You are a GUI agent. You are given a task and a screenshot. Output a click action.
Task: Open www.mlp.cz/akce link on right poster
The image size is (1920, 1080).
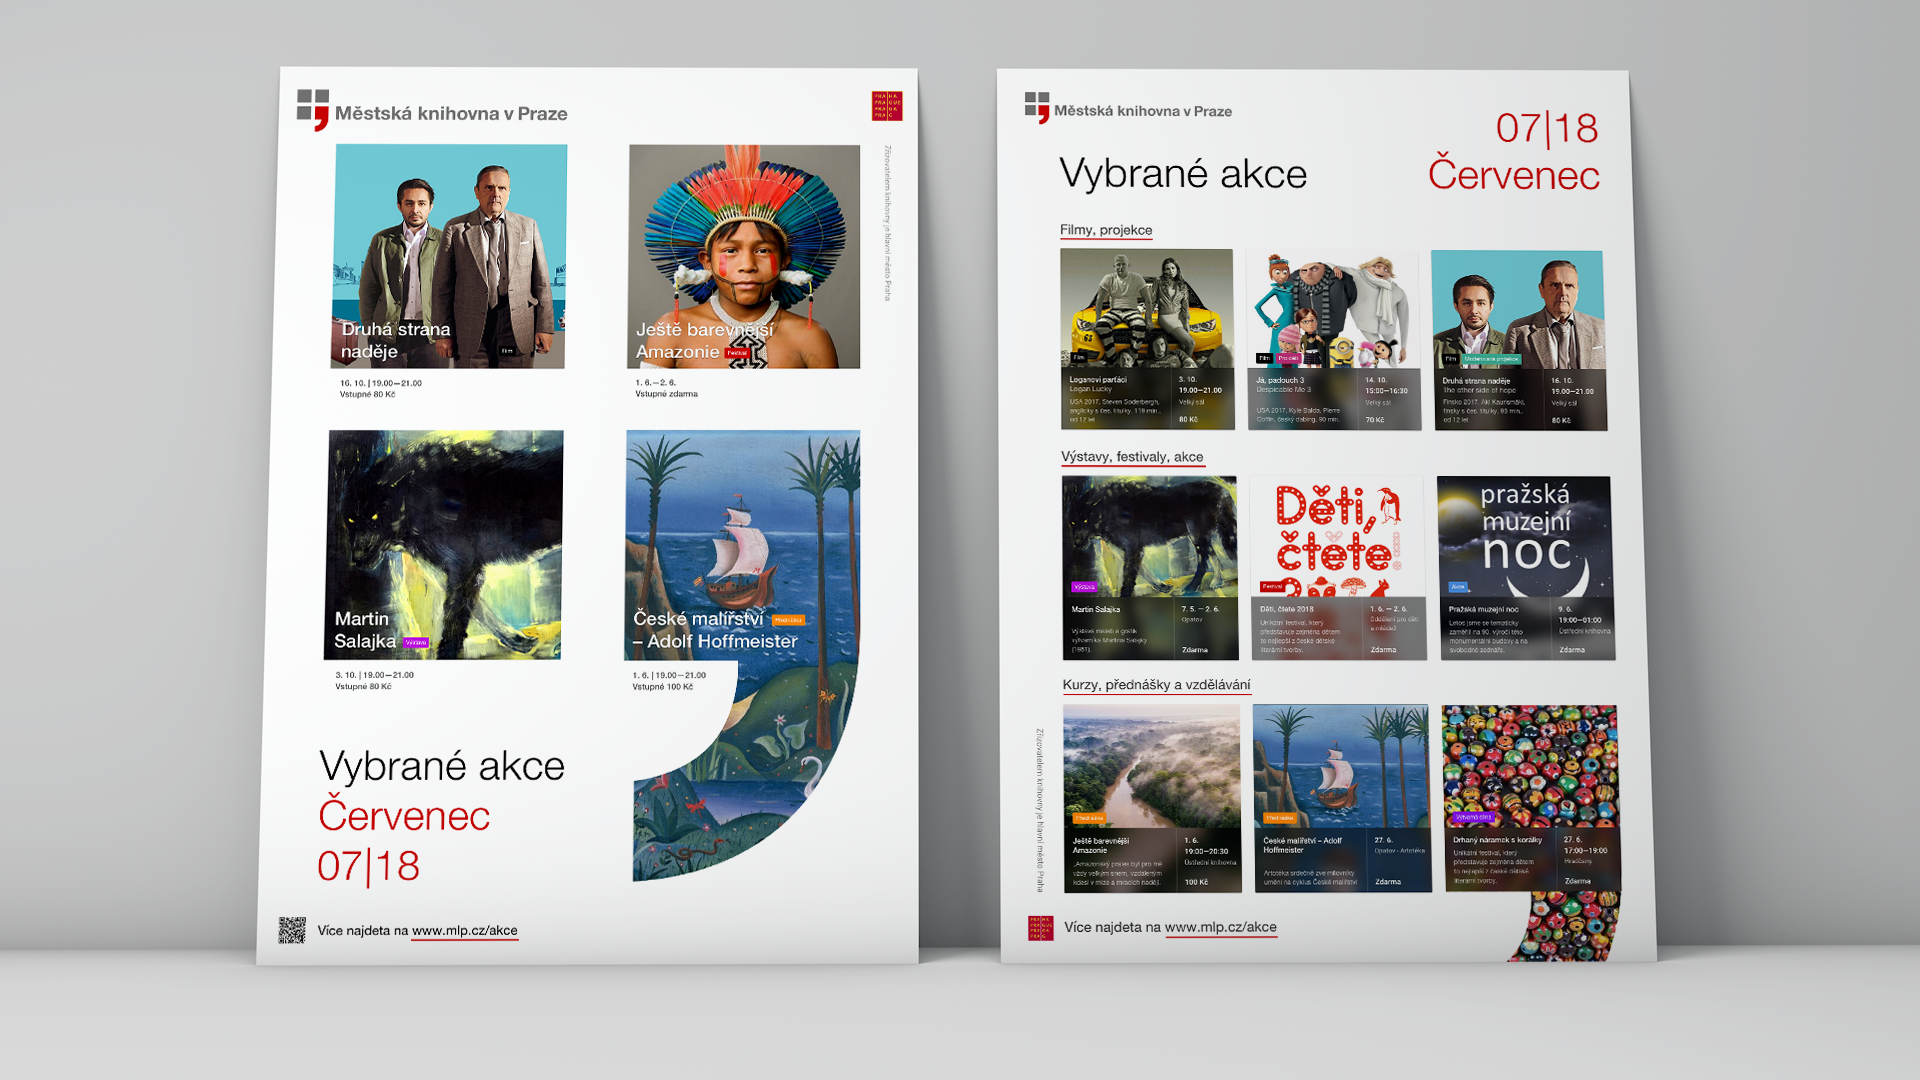1220,928
